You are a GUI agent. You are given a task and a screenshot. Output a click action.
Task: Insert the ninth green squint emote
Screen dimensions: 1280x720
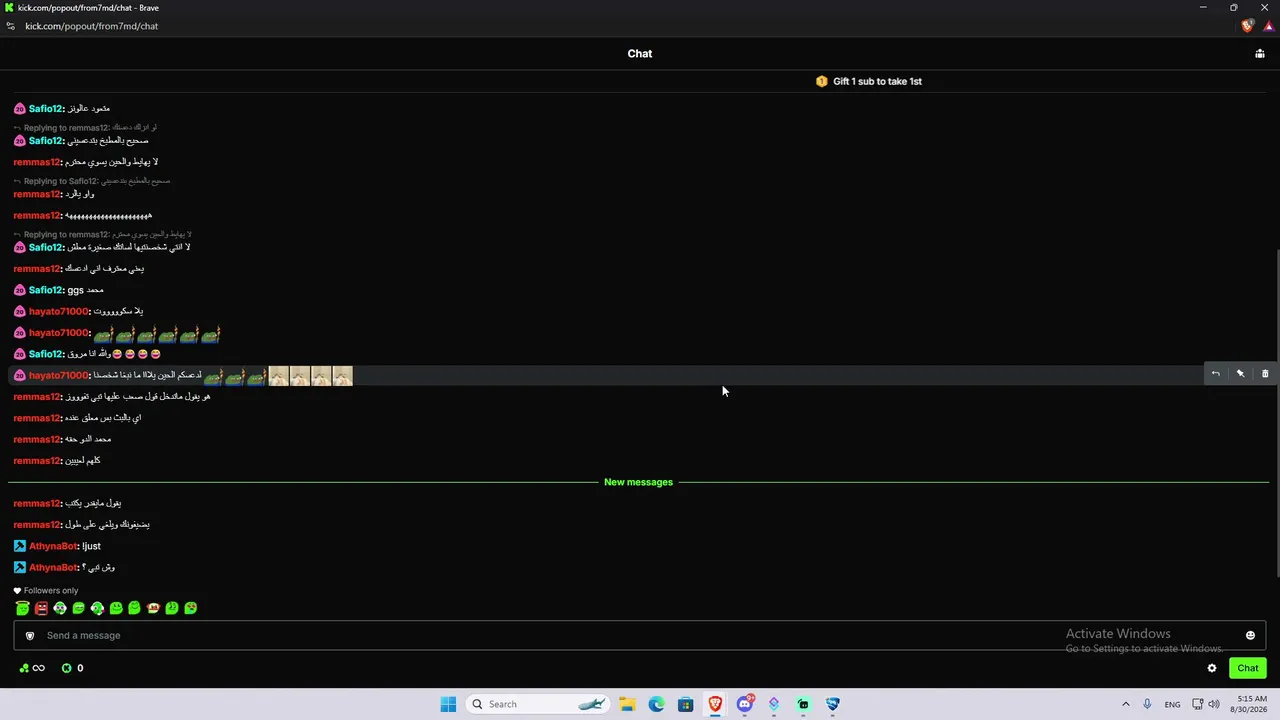[x=172, y=608]
